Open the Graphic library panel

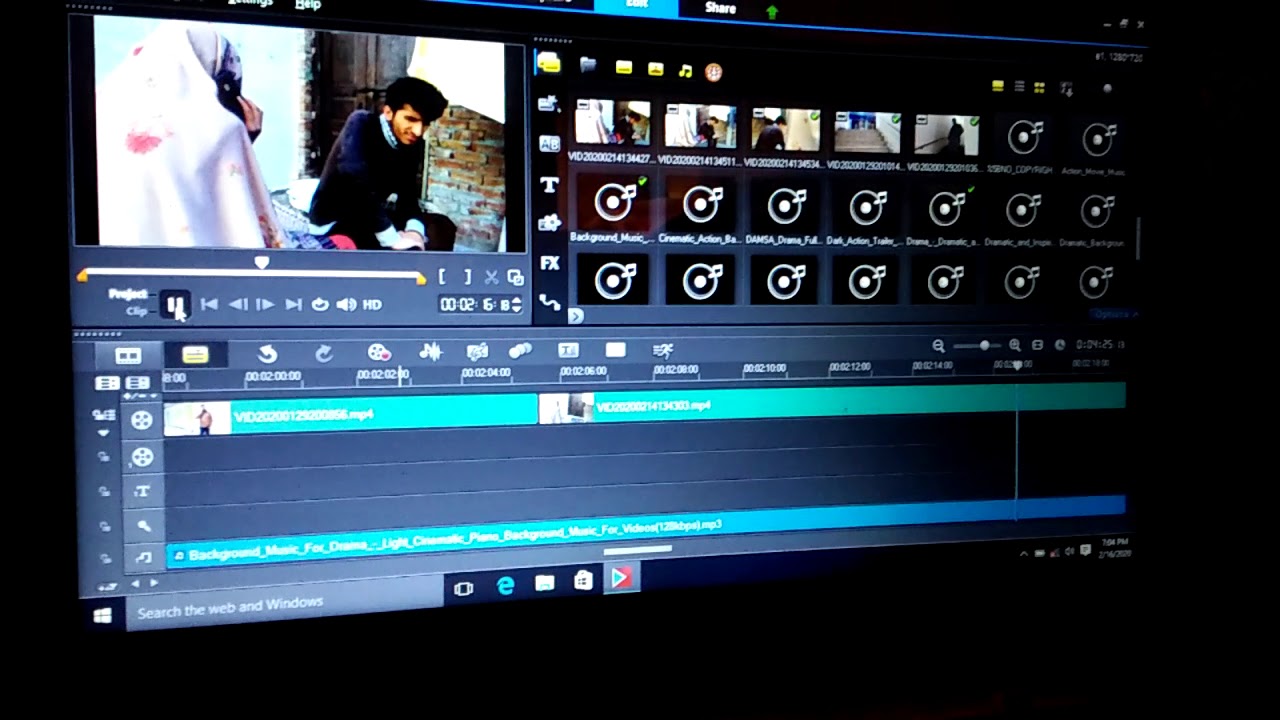coord(549,223)
